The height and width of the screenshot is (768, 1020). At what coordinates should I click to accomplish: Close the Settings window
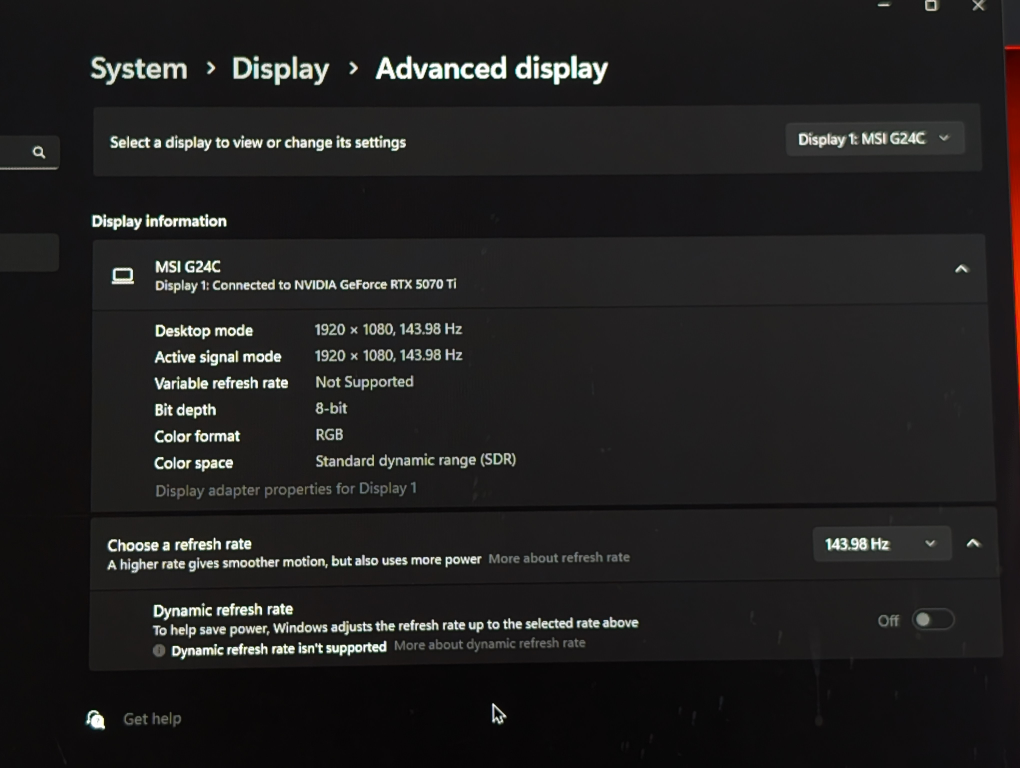tap(978, 6)
